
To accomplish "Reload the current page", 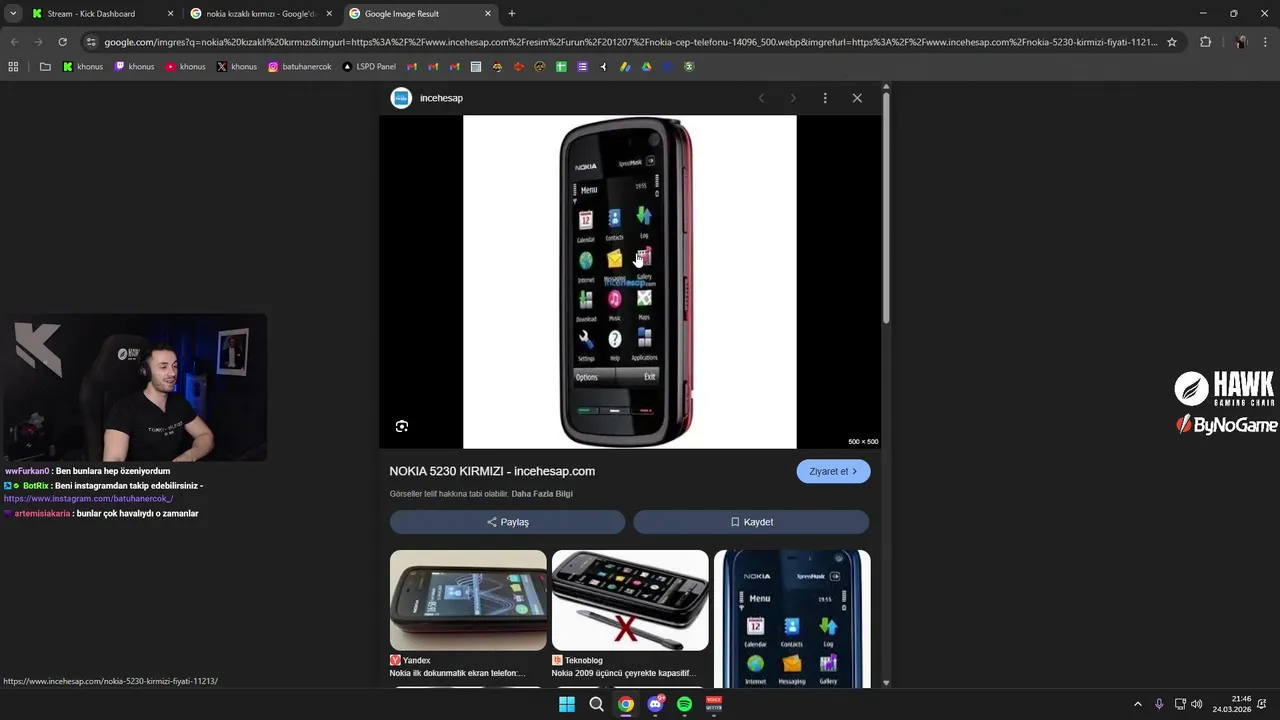I will [x=62, y=42].
